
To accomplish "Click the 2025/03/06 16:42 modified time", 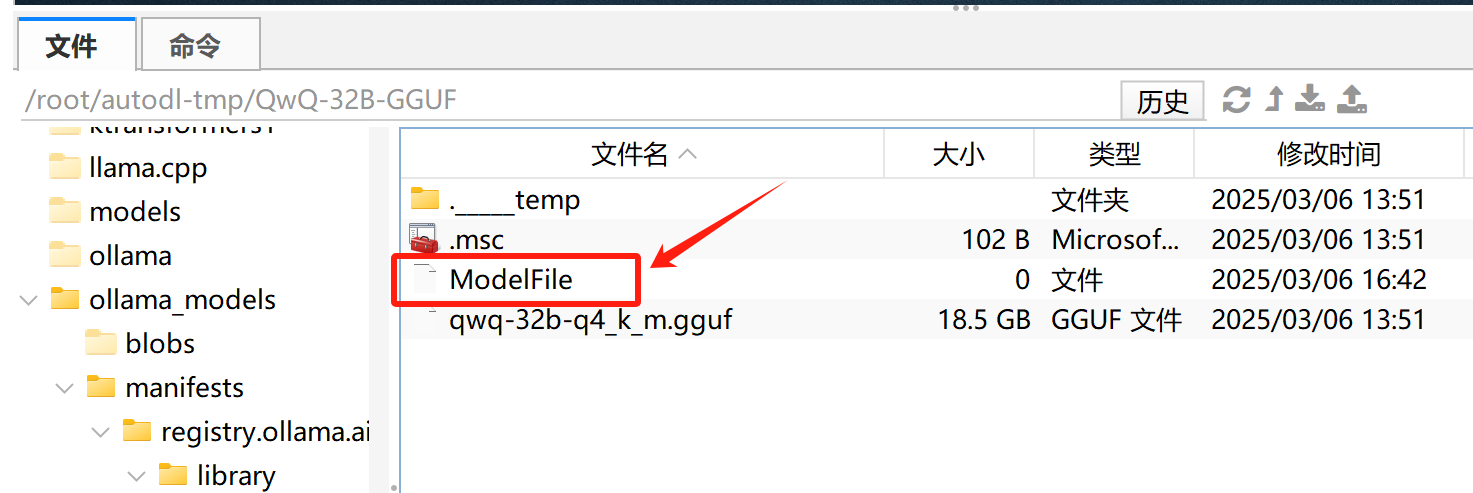I will pos(1318,280).
